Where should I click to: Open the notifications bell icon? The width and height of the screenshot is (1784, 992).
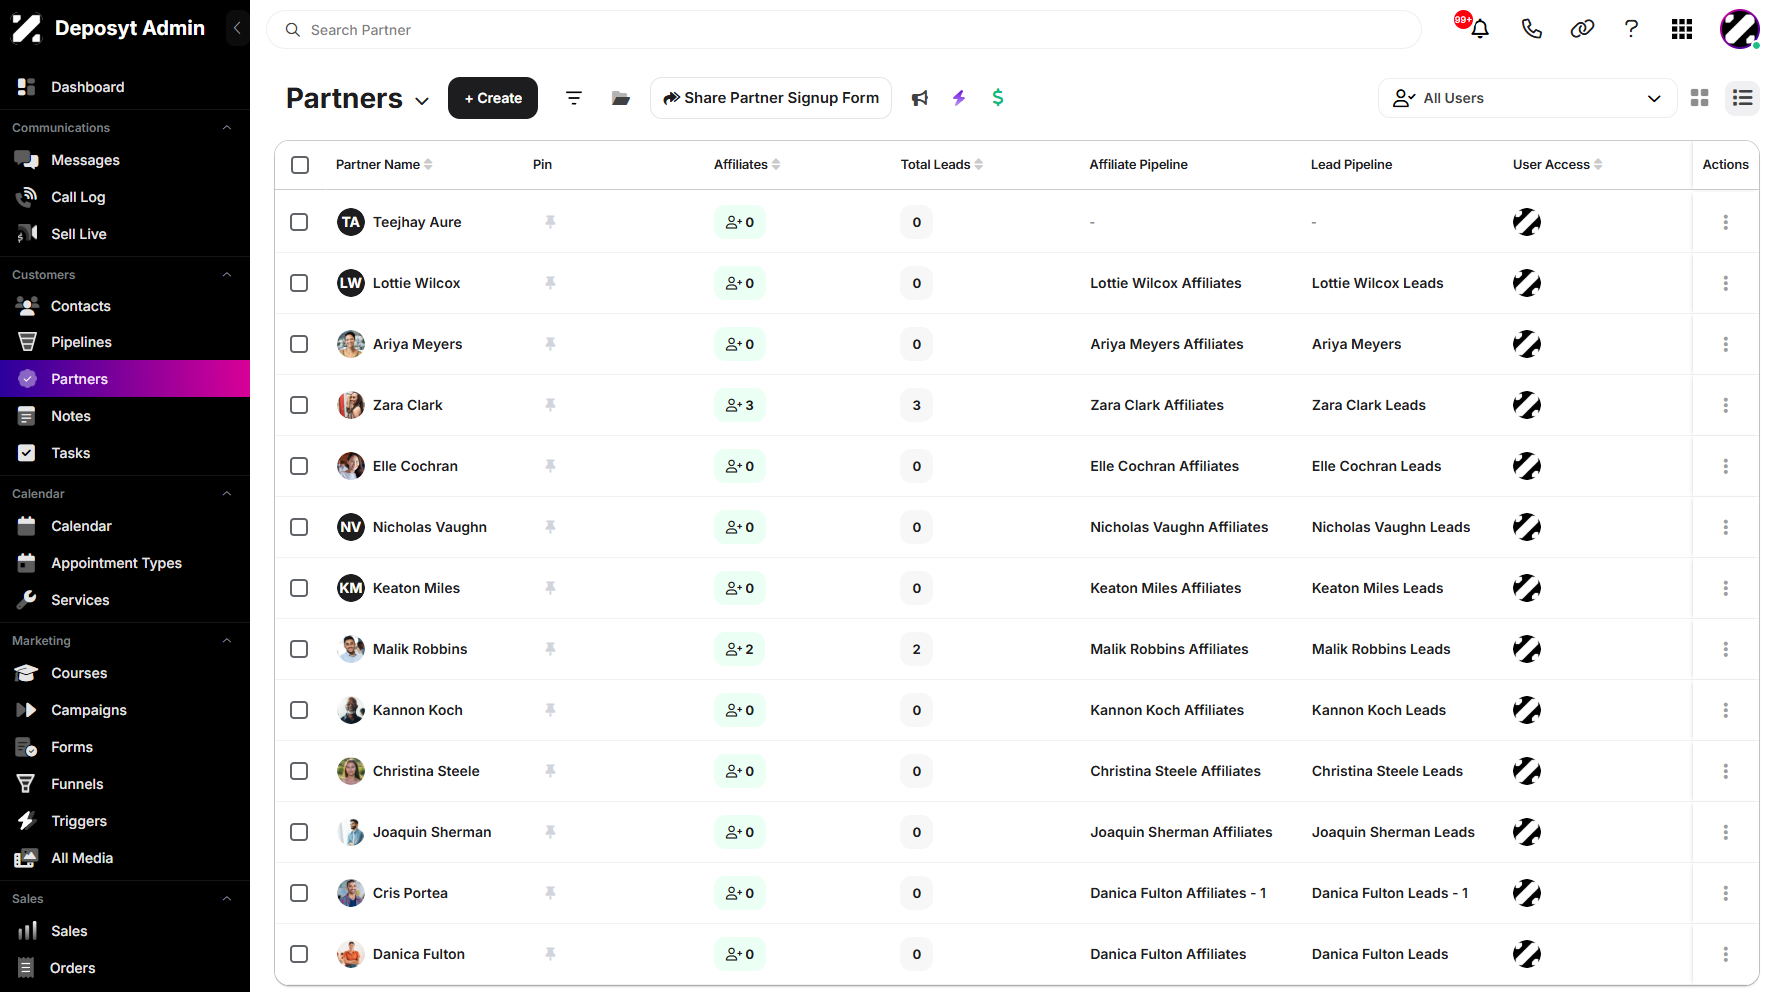point(1480,29)
